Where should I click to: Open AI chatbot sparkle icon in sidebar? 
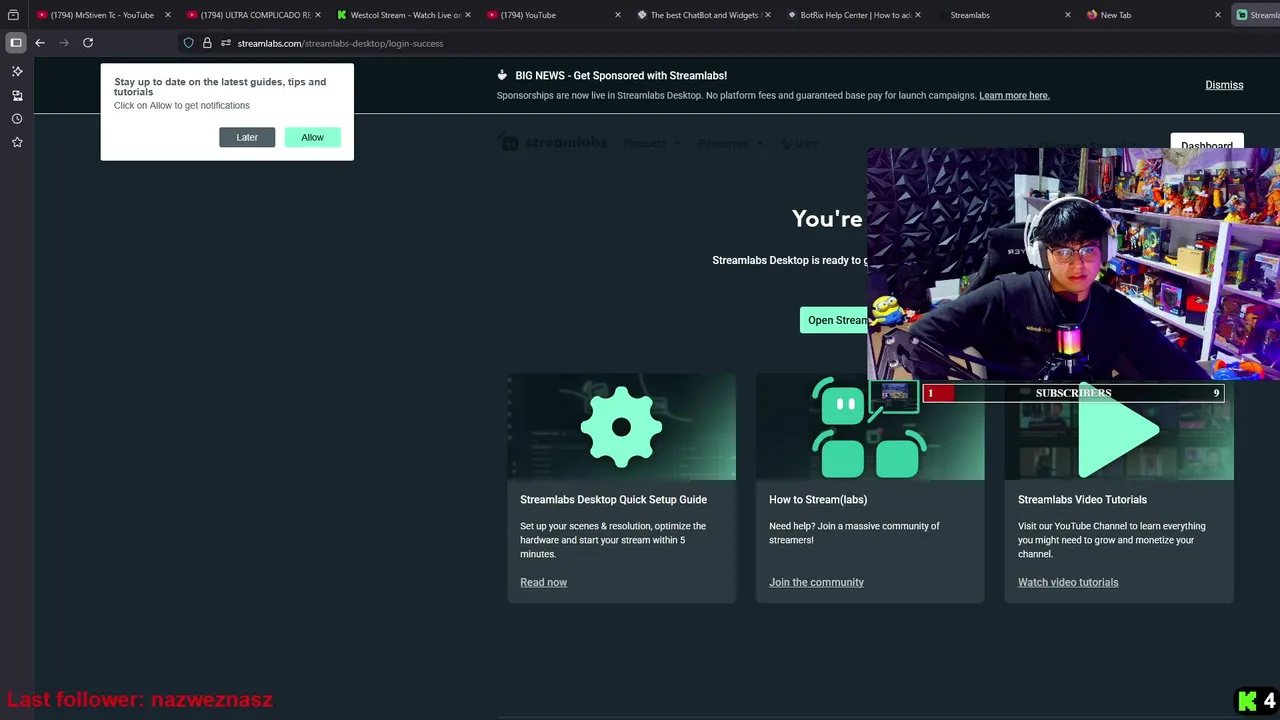tap(17, 72)
